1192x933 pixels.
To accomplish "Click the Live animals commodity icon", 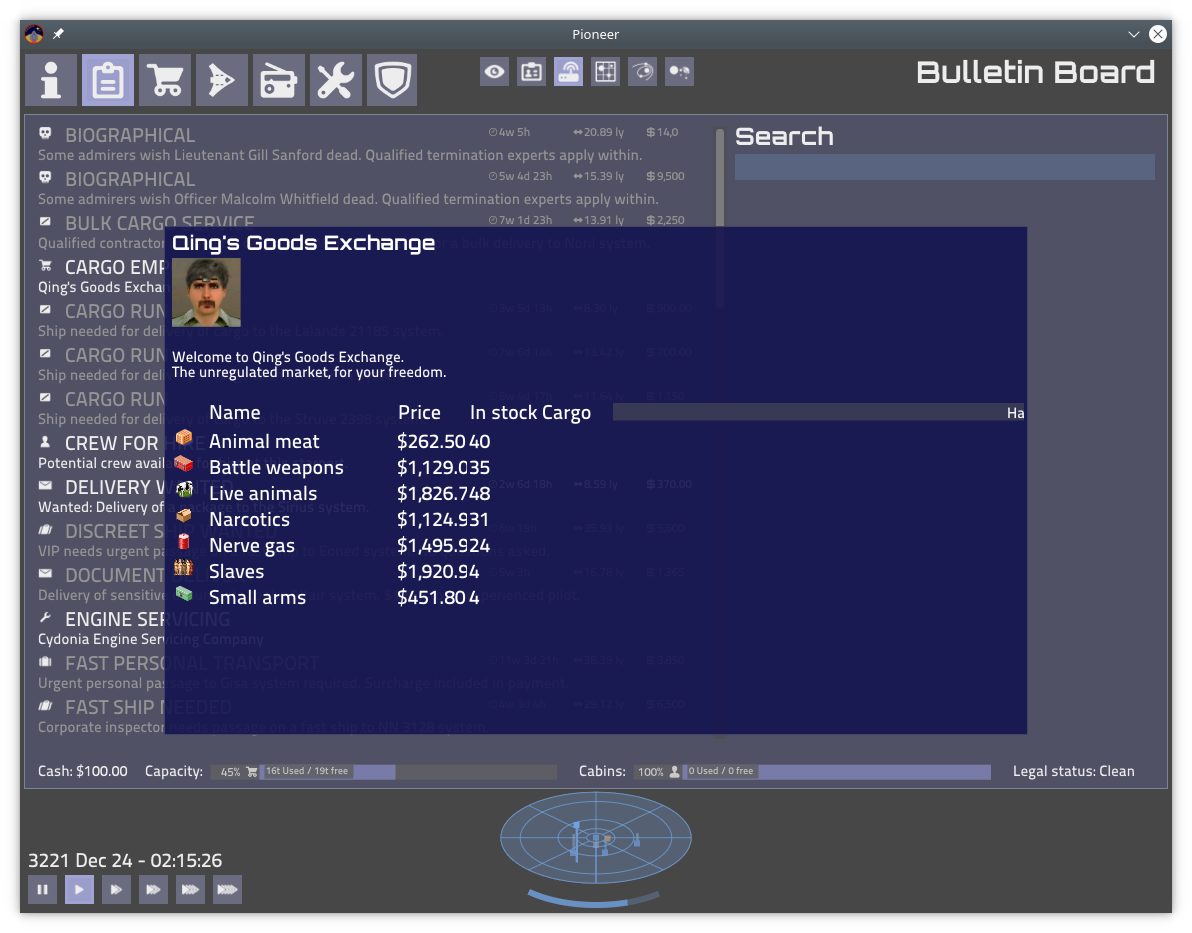I will tap(184, 489).
